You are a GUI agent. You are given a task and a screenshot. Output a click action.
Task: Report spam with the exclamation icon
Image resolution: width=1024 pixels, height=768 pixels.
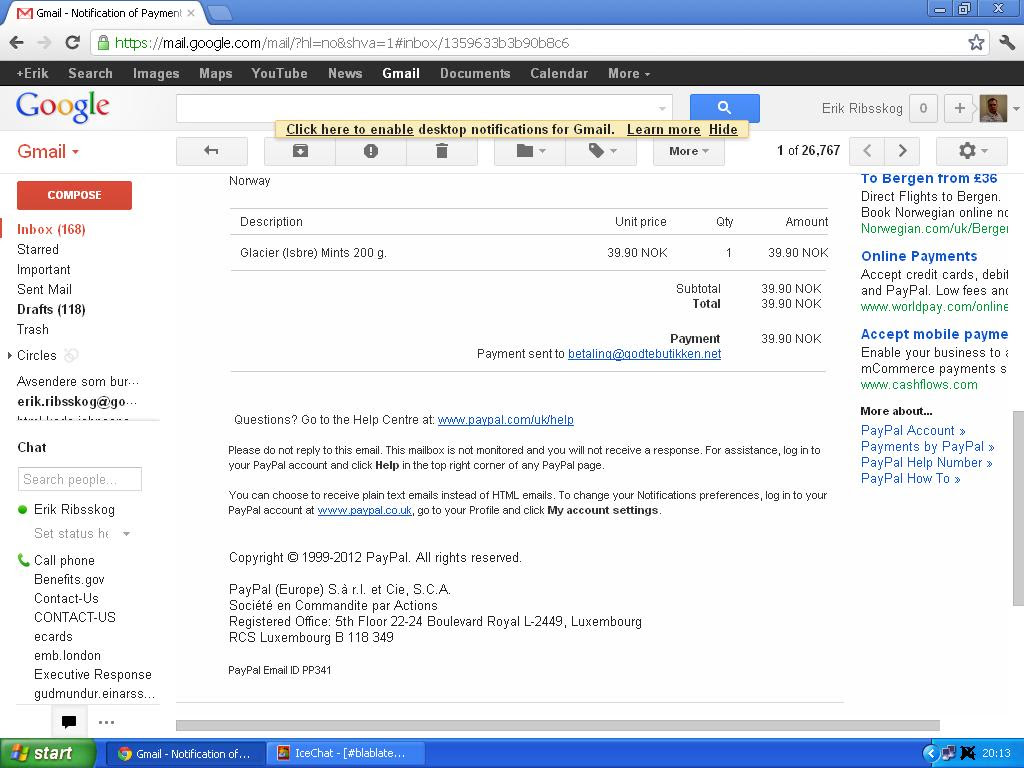pyautogui.click(x=371, y=151)
